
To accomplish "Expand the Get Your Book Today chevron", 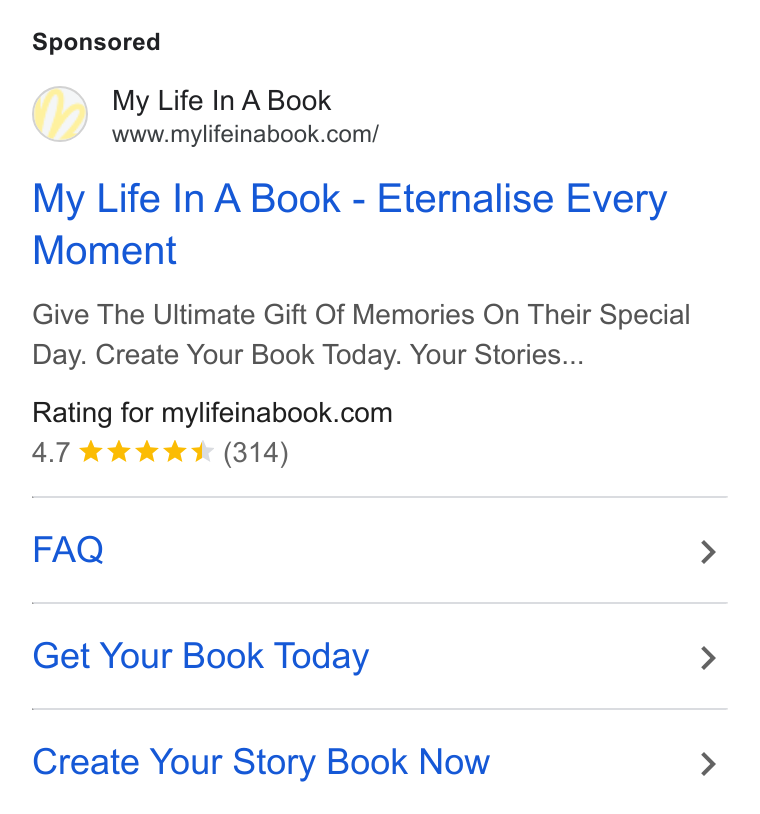I will coord(708,658).
